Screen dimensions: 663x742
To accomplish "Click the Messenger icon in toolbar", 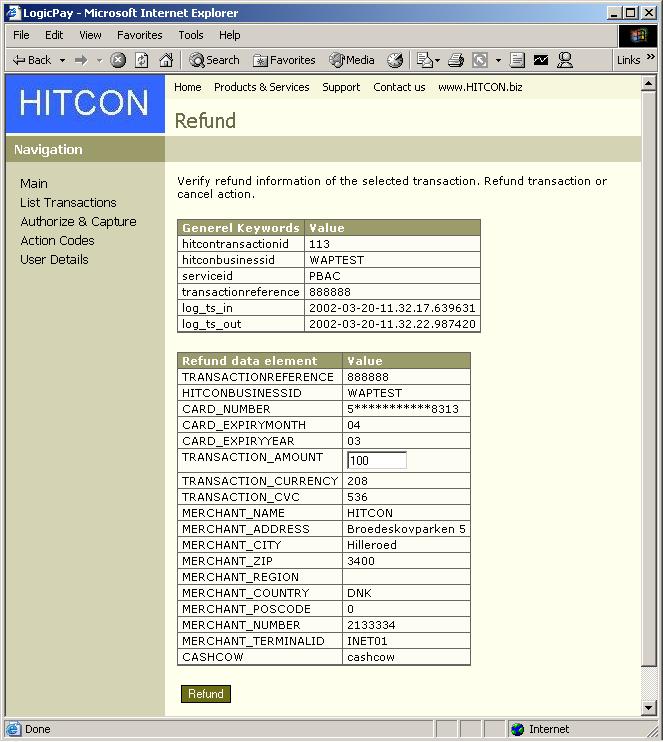I will point(565,60).
